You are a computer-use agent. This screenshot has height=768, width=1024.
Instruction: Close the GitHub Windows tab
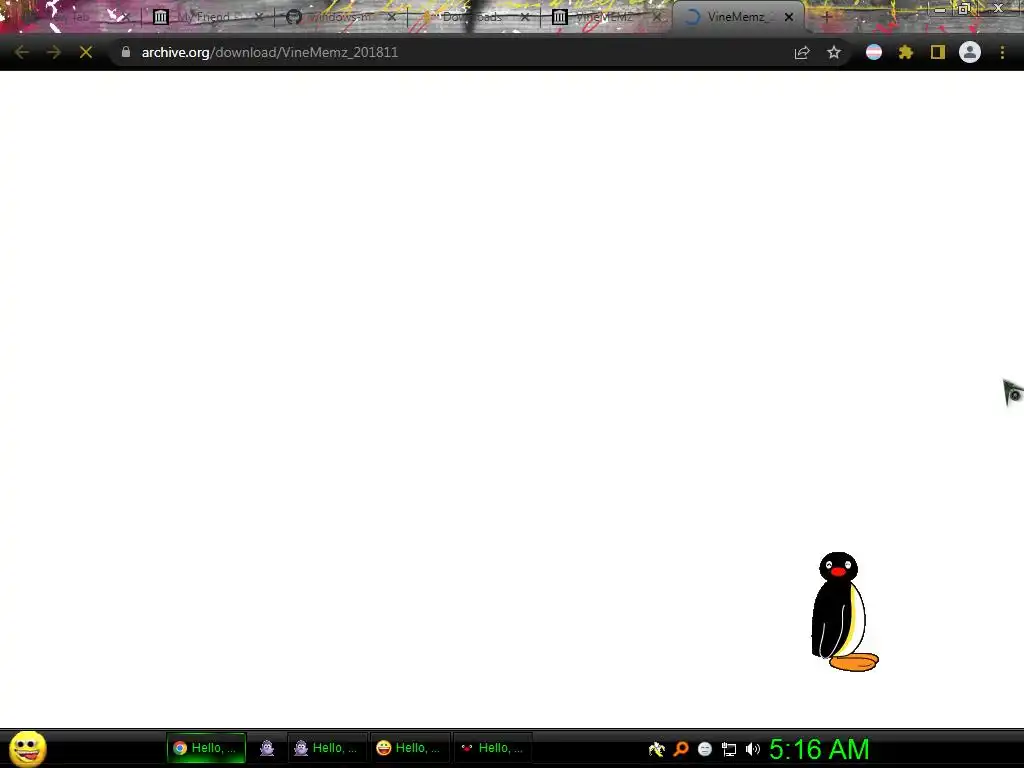coord(391,17)
